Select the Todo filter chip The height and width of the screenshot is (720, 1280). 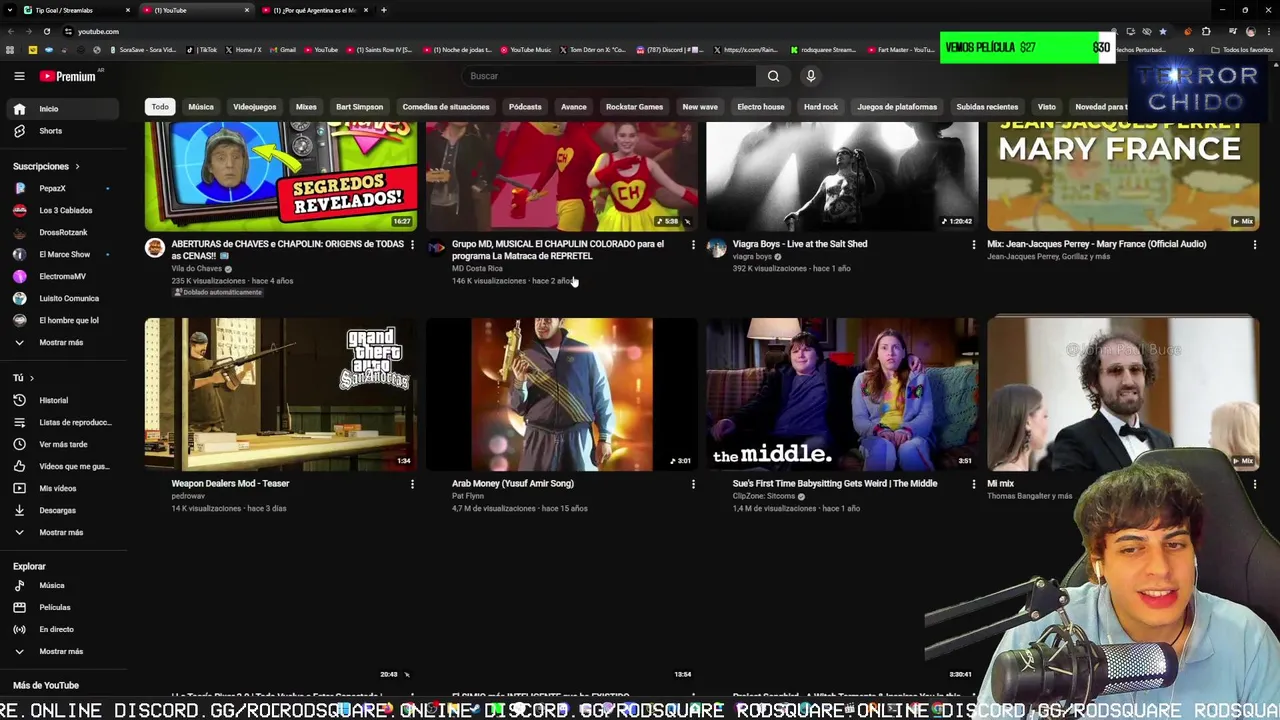[160, 107]
